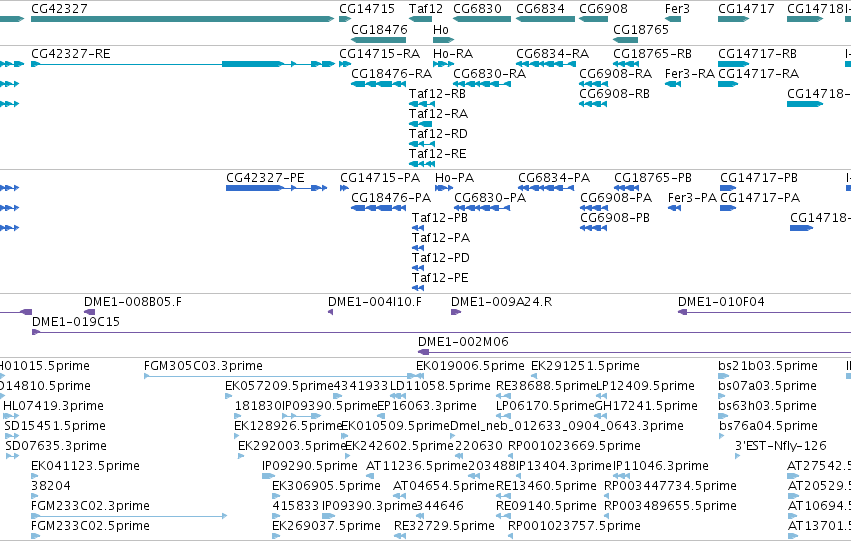Click protein CG6908-PA
This screenshot has height=541, width=851.
coord(616,198)
